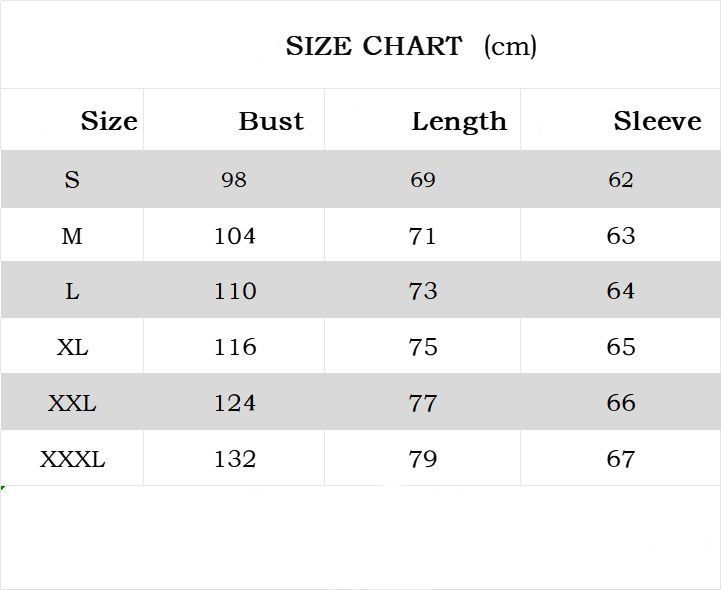Click the length value 73
Viewport: 721px width, 590px height.
423,291
